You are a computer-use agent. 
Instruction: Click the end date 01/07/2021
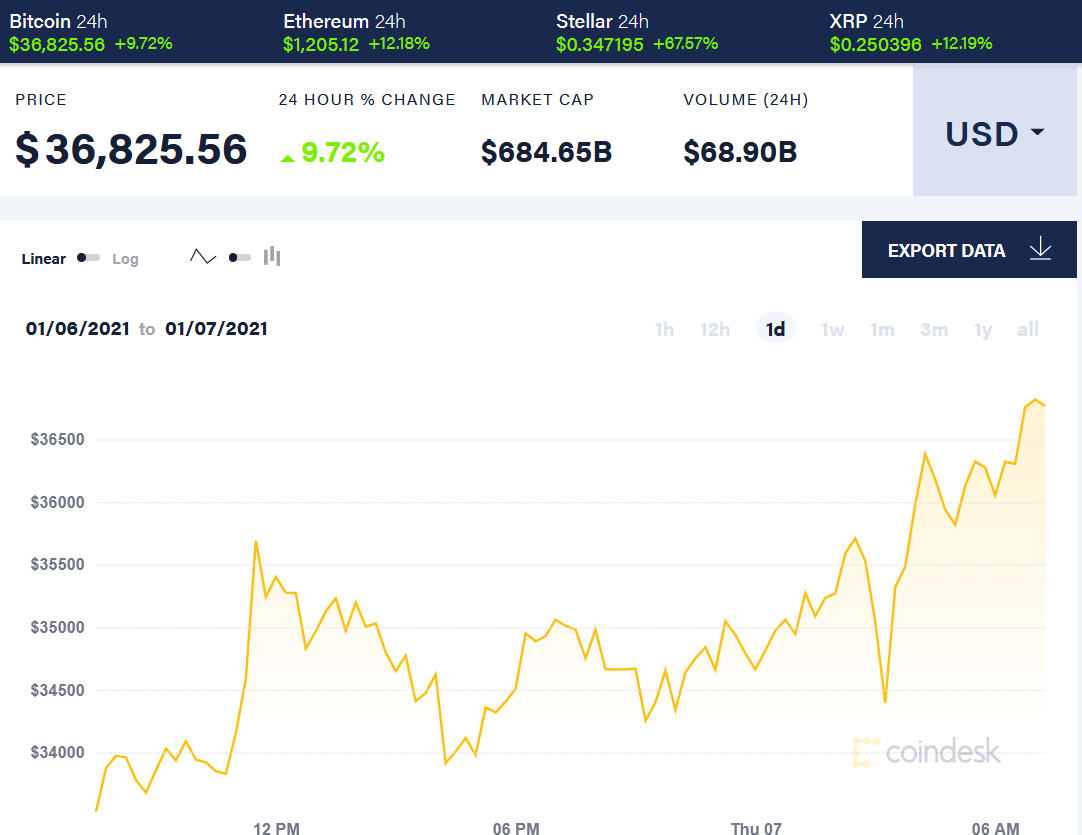click(x=217, y=328)
